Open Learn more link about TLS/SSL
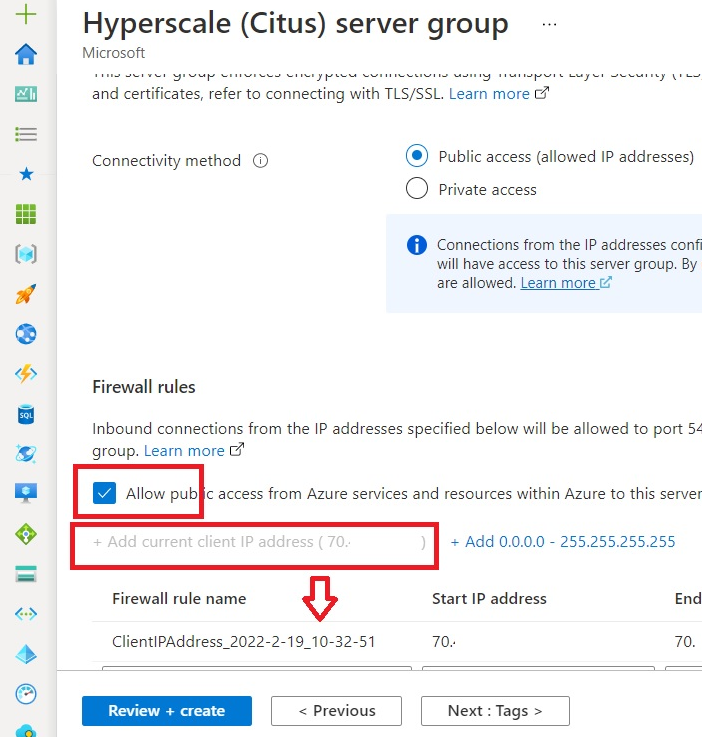This screenshot has height=737, width=702. tap(499, 94)
